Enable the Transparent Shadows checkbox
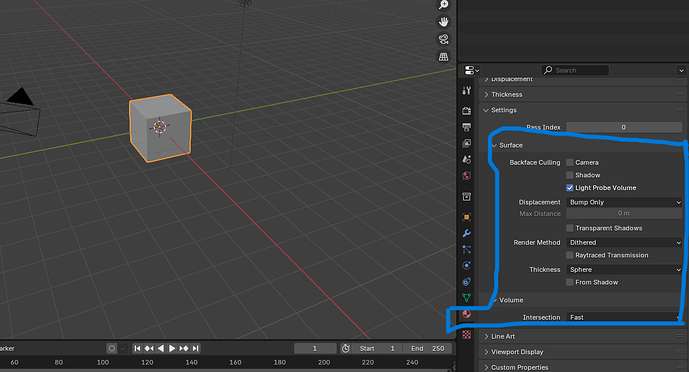Viewport: 689px width, 372px height. [570, 228]
